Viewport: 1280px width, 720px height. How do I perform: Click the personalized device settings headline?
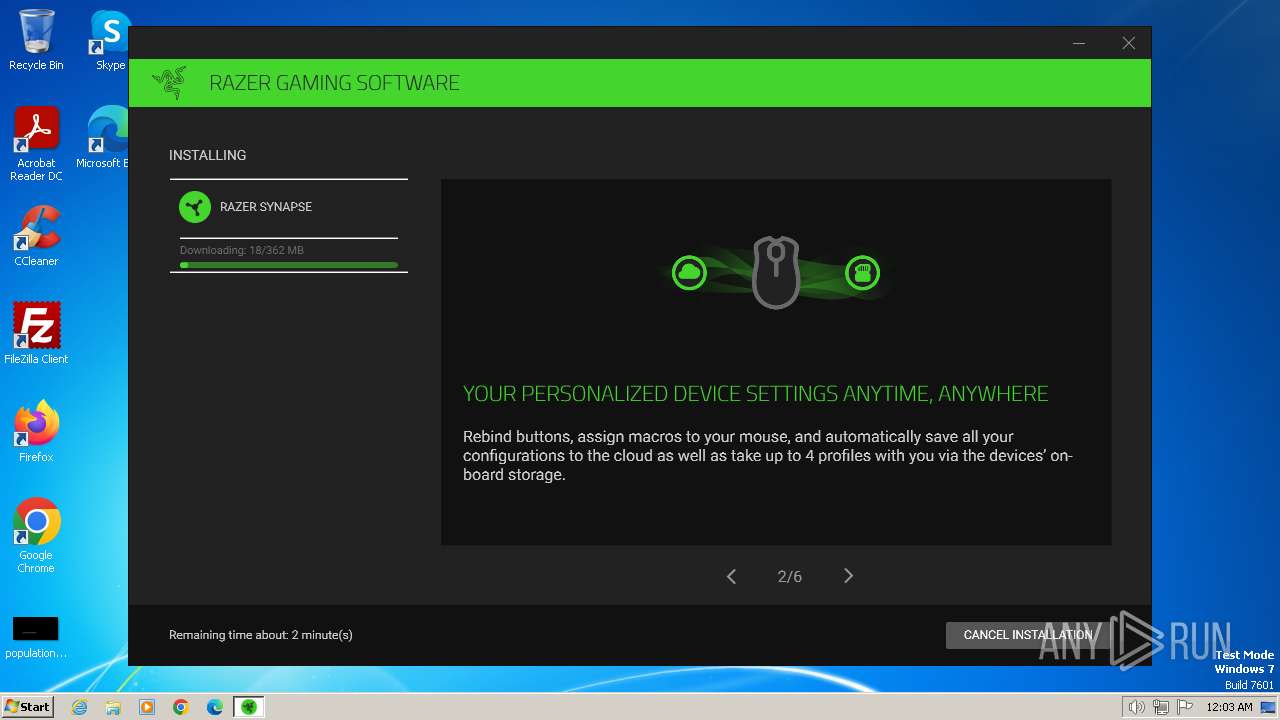[x=756, y=394]
